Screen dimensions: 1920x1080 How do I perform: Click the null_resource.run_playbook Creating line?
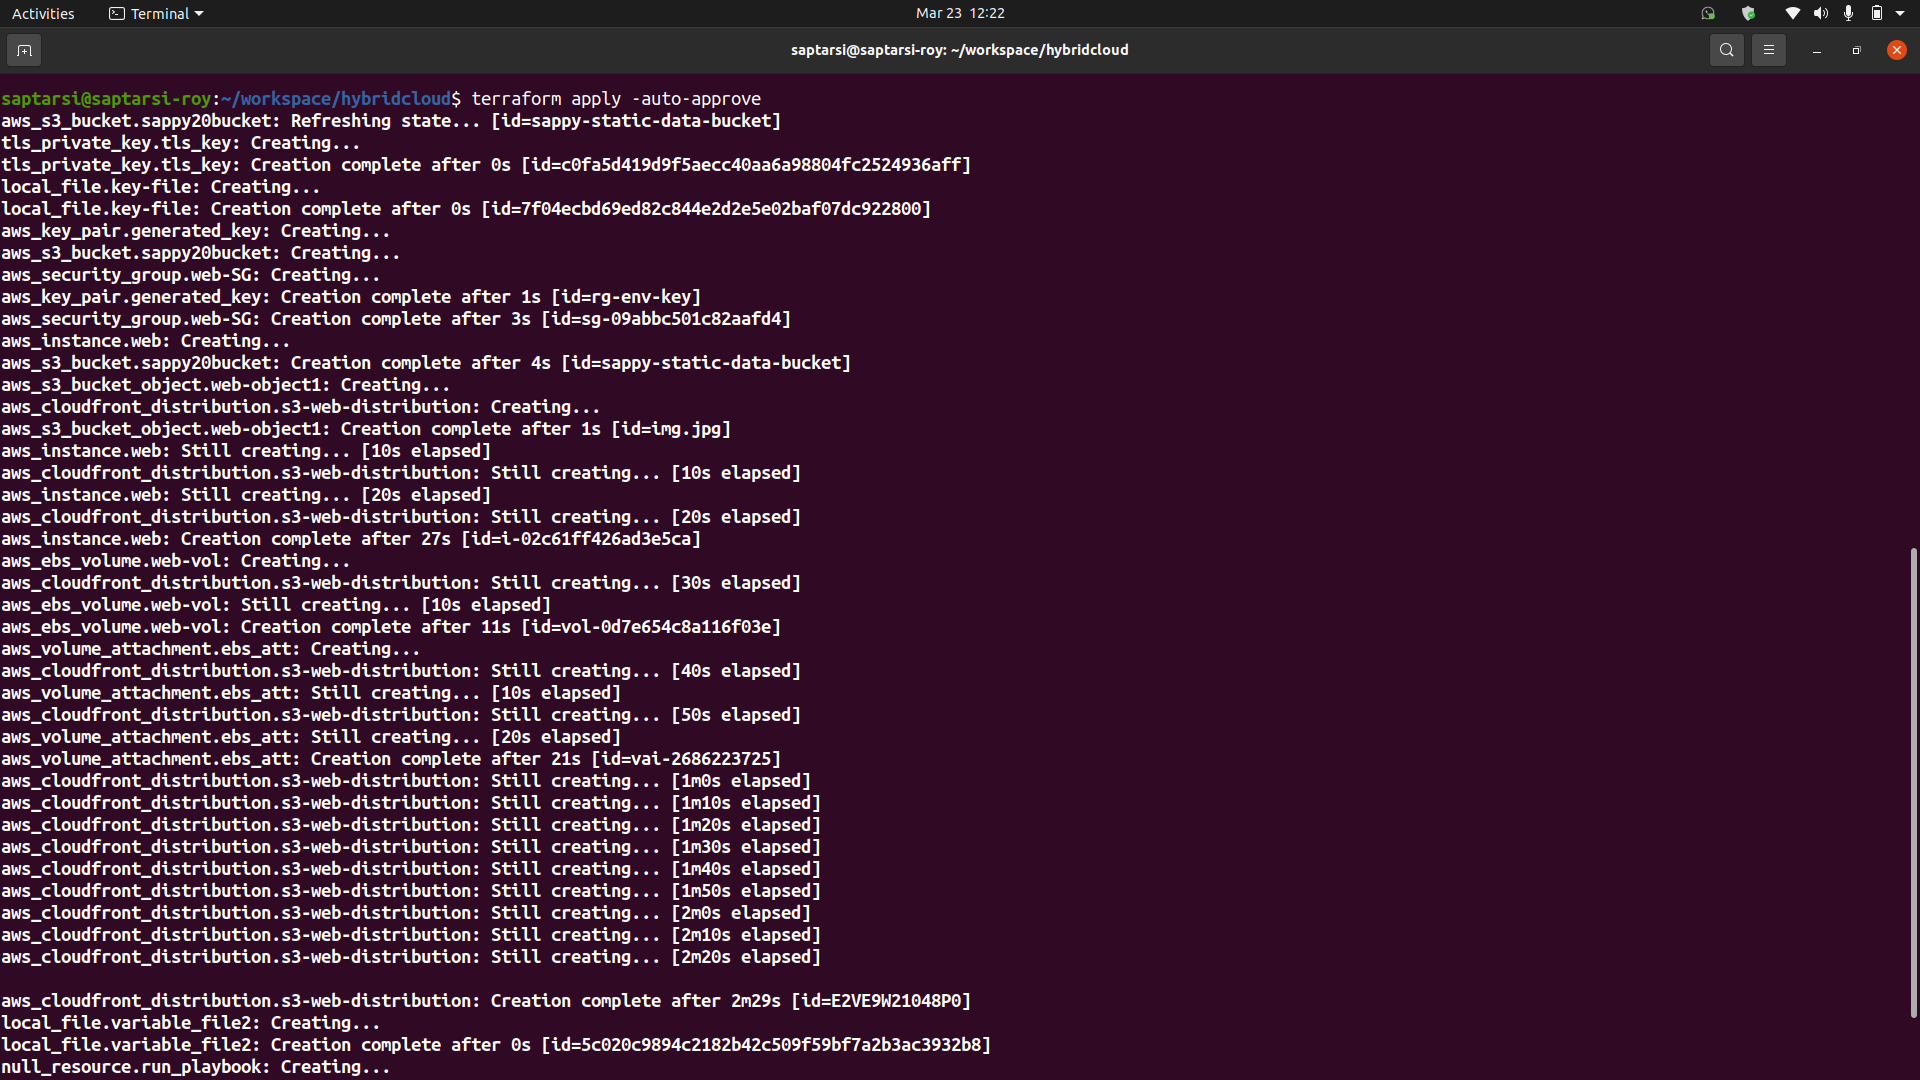point(196,1067)
